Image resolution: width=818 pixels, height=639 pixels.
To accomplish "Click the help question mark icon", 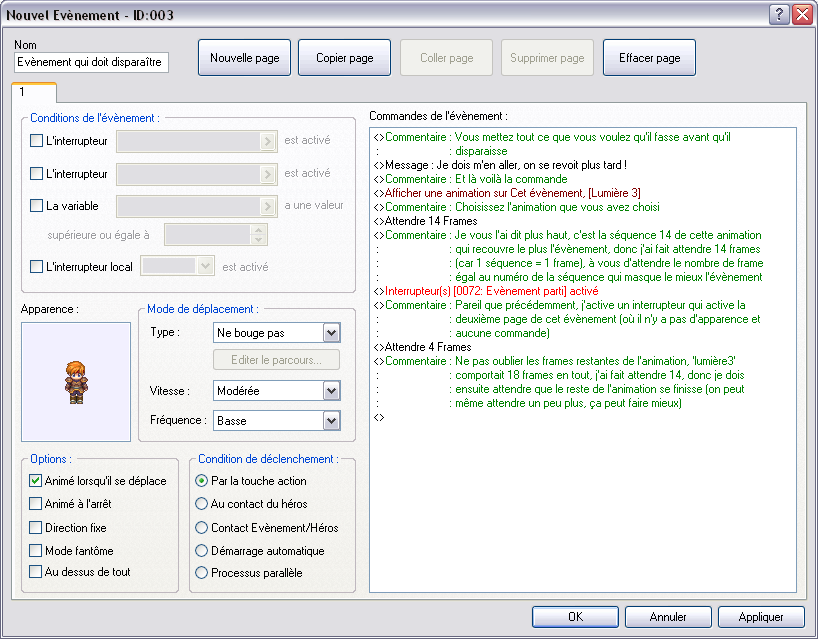I will 778,15.
